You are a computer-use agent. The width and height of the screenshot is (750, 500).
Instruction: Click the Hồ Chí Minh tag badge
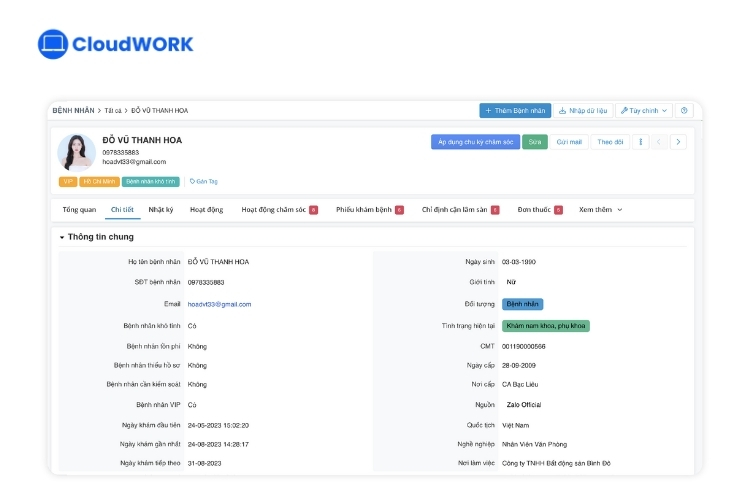click(99, 182)
